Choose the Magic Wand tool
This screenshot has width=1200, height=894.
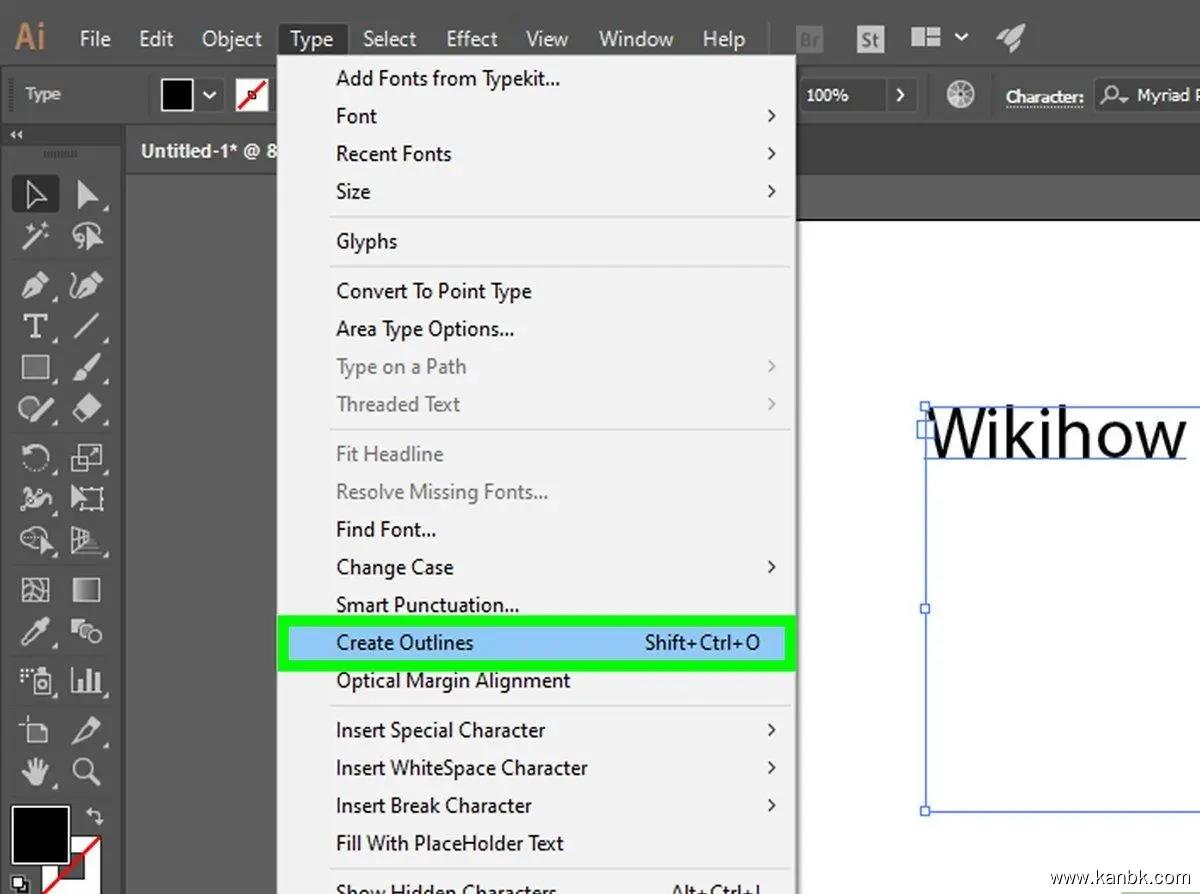coord(36,236)
